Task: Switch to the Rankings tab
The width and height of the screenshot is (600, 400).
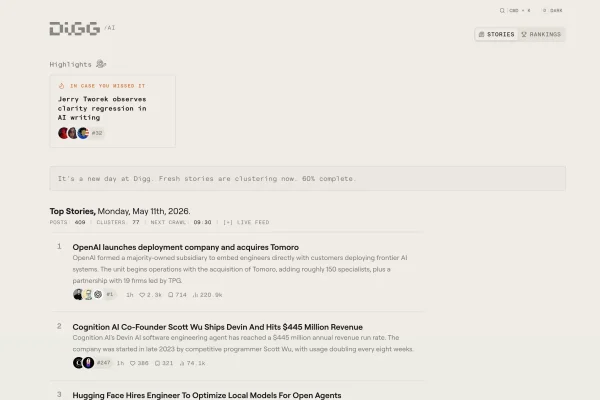Action: pyautogui.click(x=541, y=34)
